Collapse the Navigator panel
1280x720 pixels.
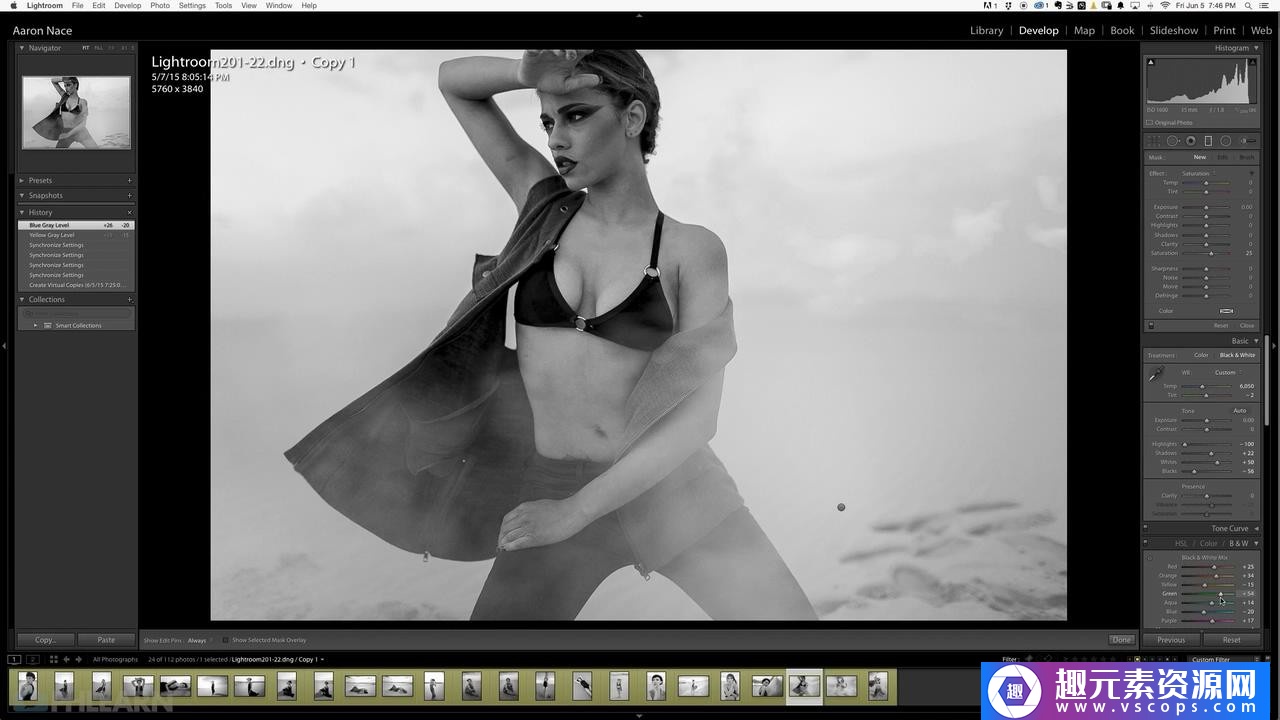coord(22,48)
